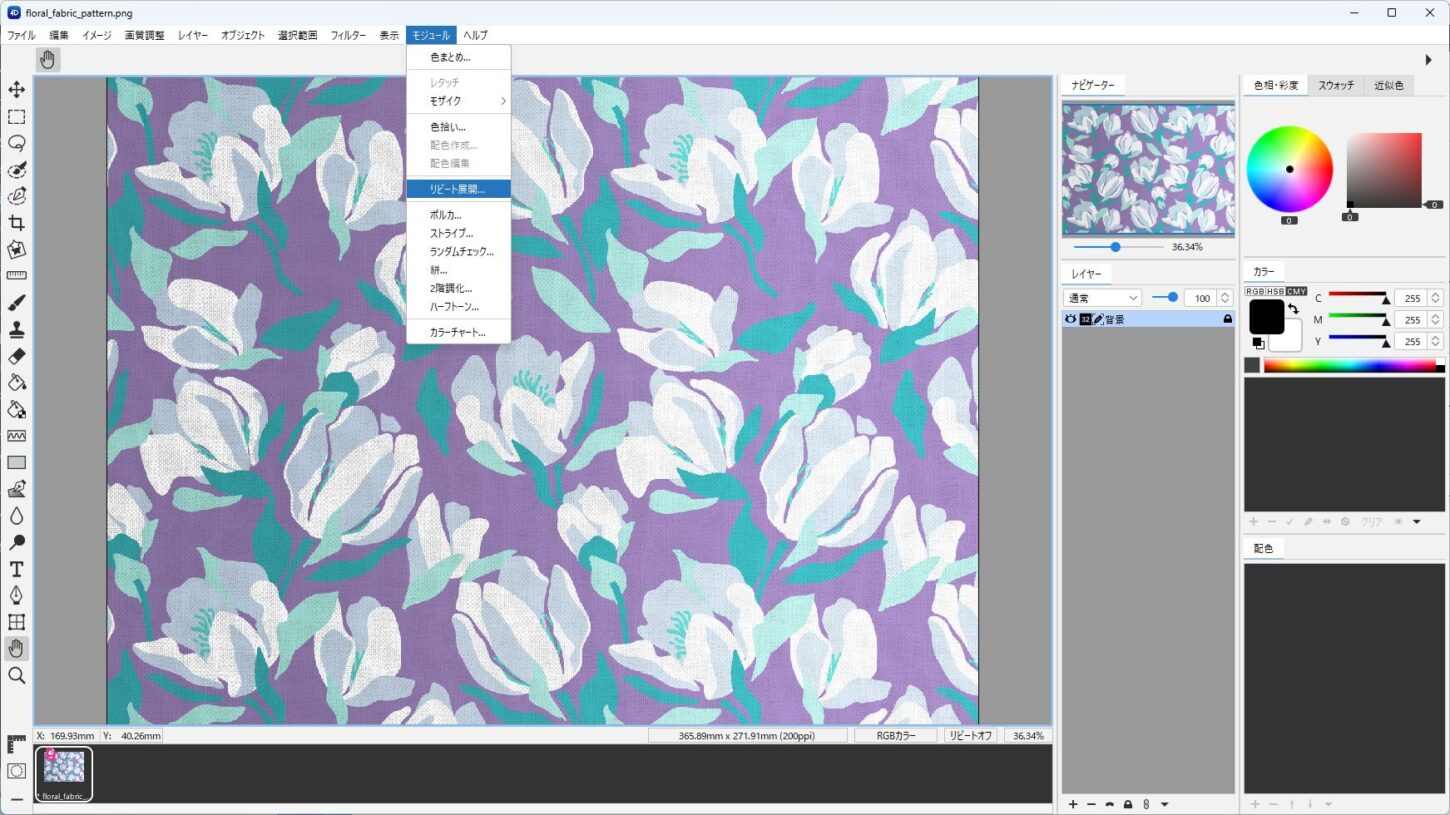
Task: Switch to the スウォッチ tab
Action: [x=1336, y=86]
